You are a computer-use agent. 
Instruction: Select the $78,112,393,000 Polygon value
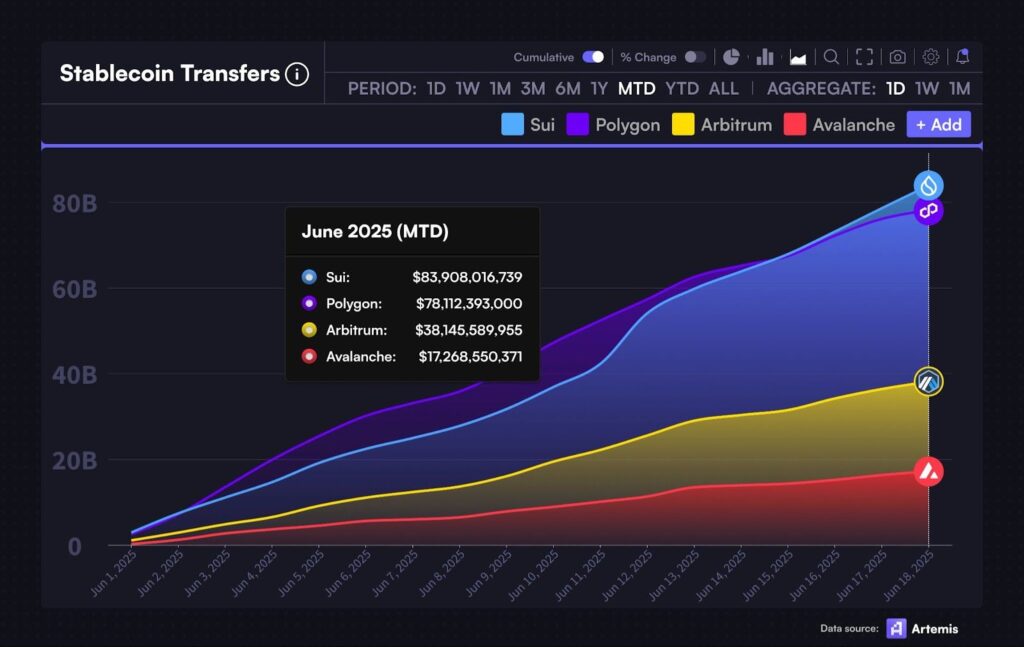pyautogui.click(x=469, y=304)
